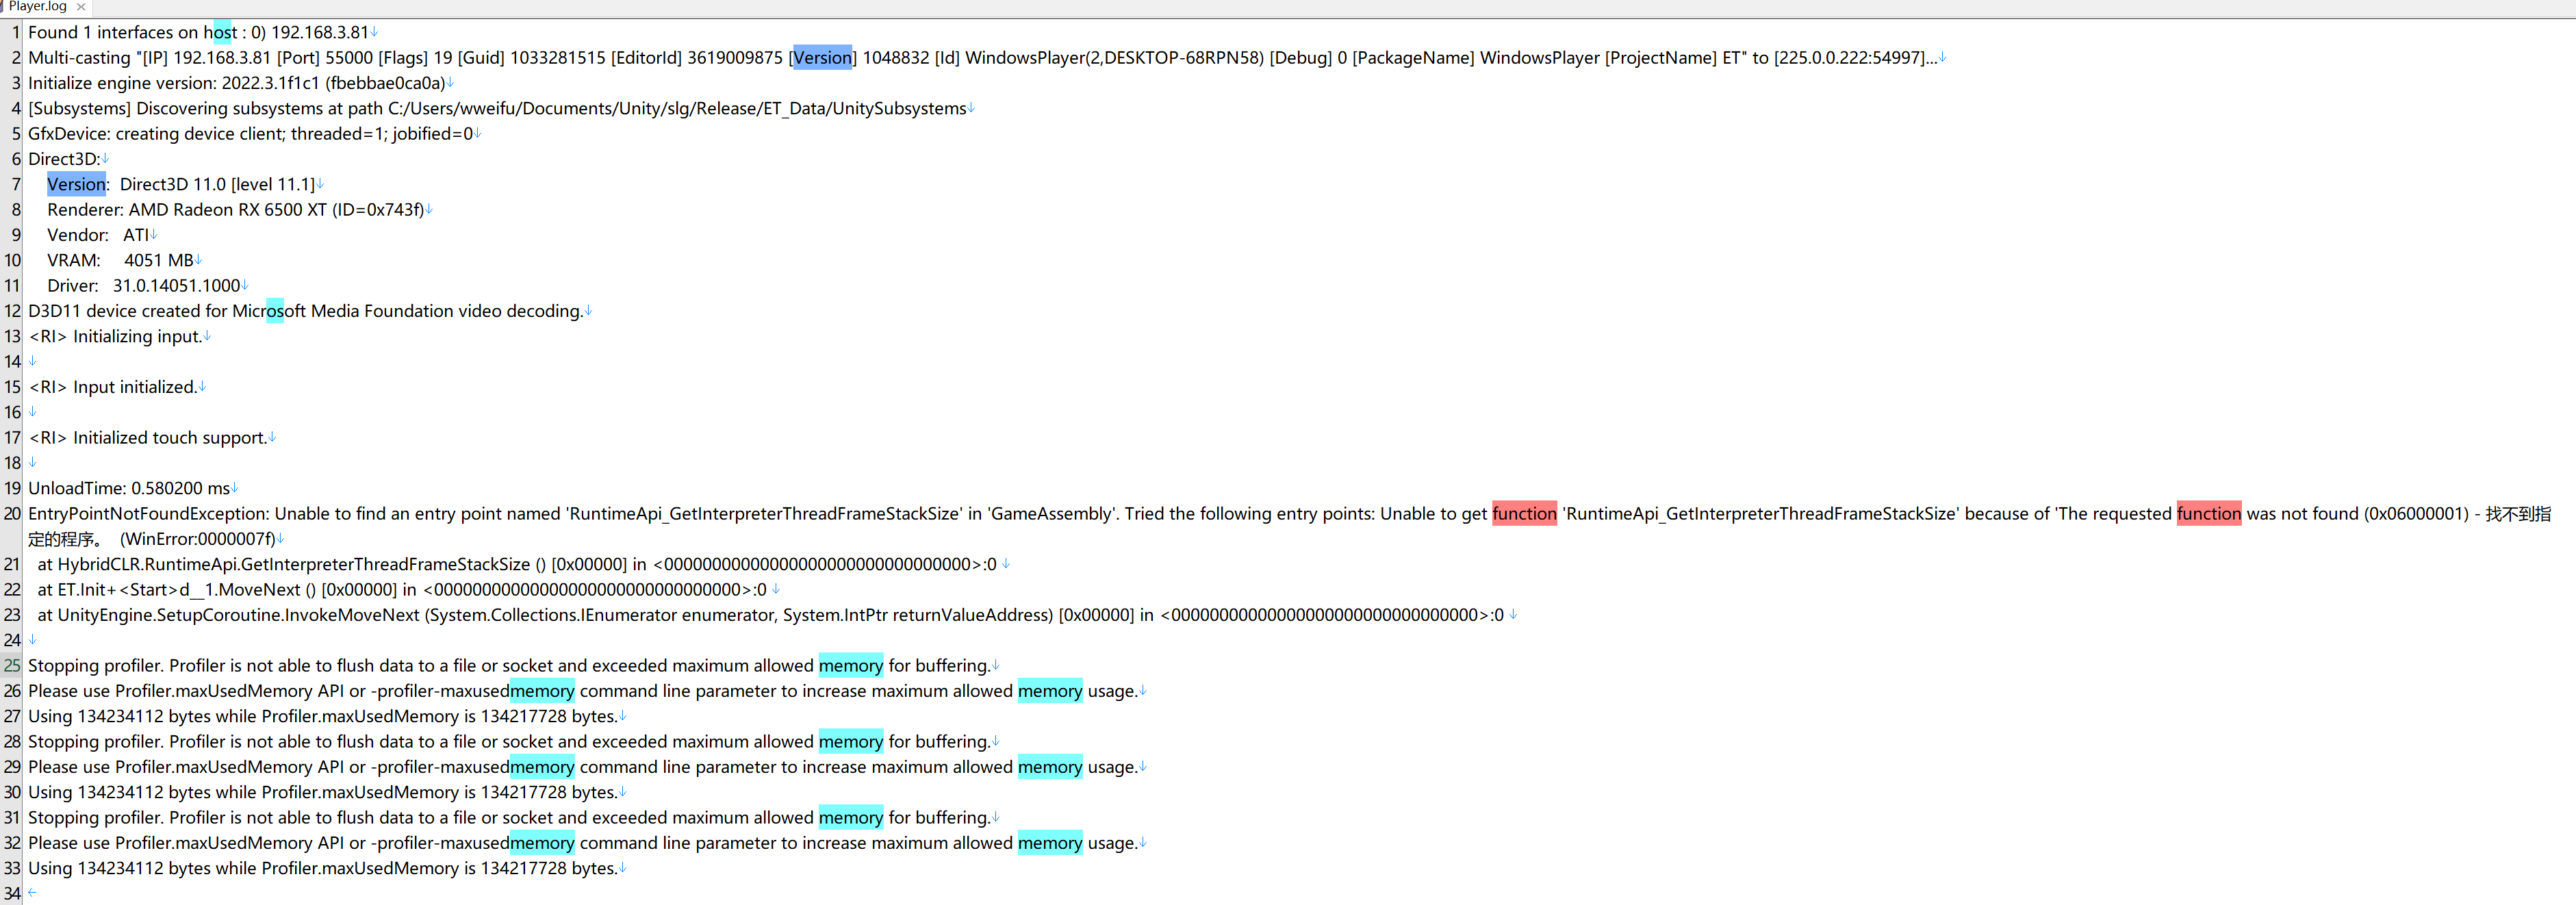Click the 'Direct3D:' line
2576x905 pixels.
point(64,160)
